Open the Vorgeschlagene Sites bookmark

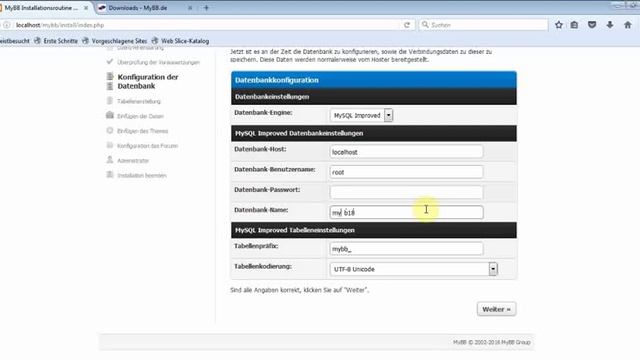tap(115, 41)
